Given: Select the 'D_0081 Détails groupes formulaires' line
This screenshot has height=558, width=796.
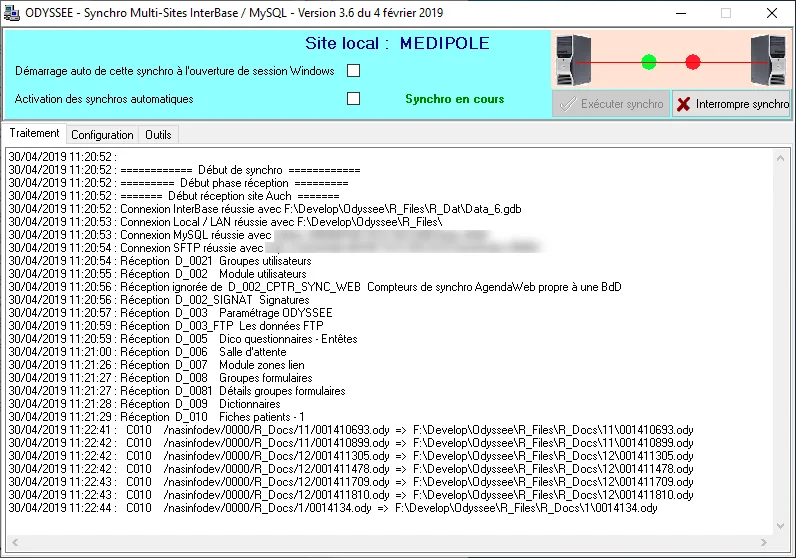Looking at the screenshot, I should tap(177, 391).
